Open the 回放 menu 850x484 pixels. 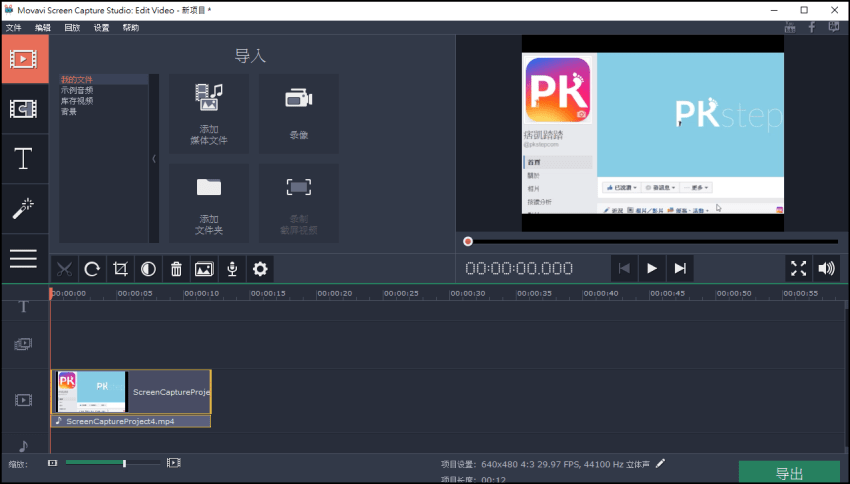[x=72, y=28]
